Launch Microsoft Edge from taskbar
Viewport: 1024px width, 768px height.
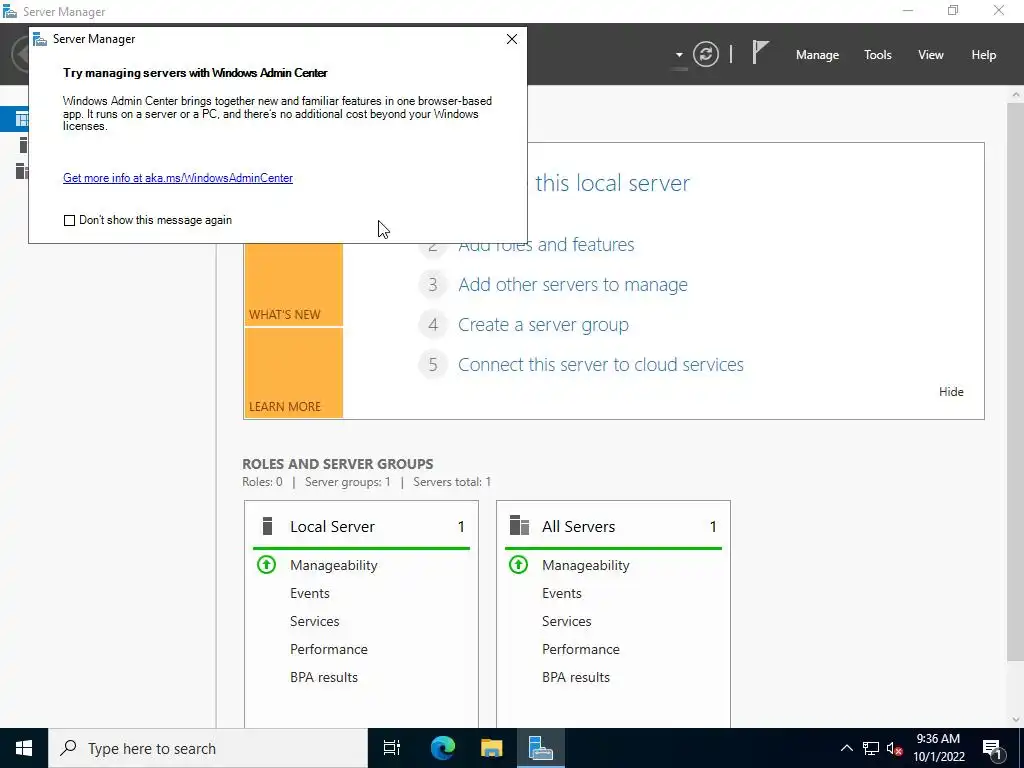click(442, 748)
